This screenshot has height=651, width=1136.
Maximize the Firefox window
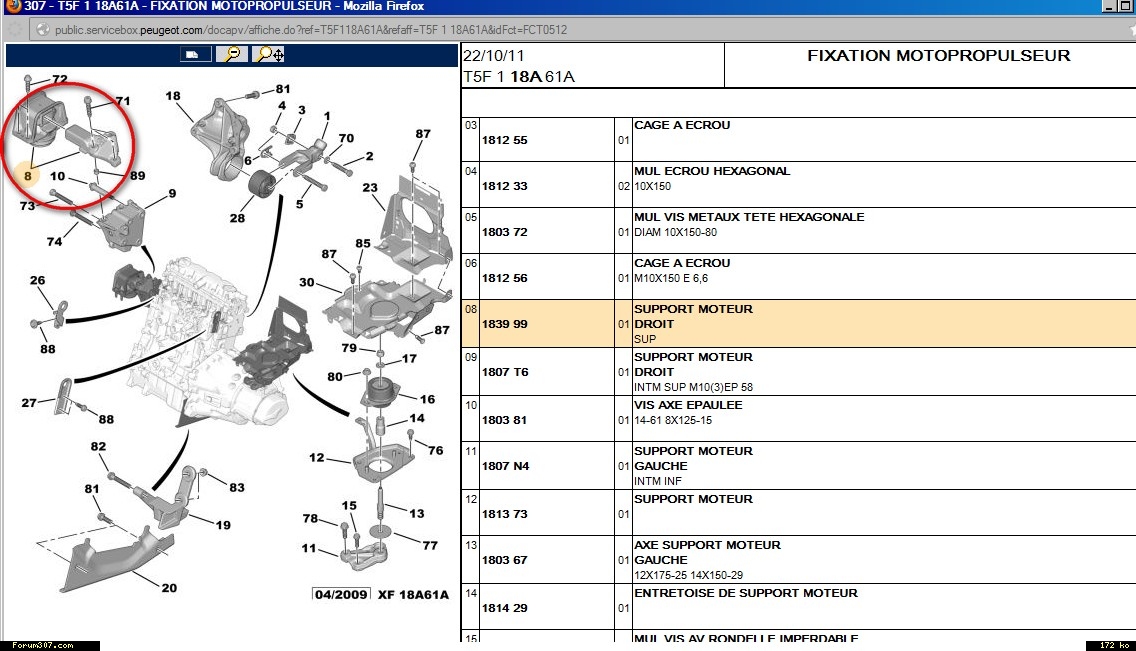(x=1125, y=7)
